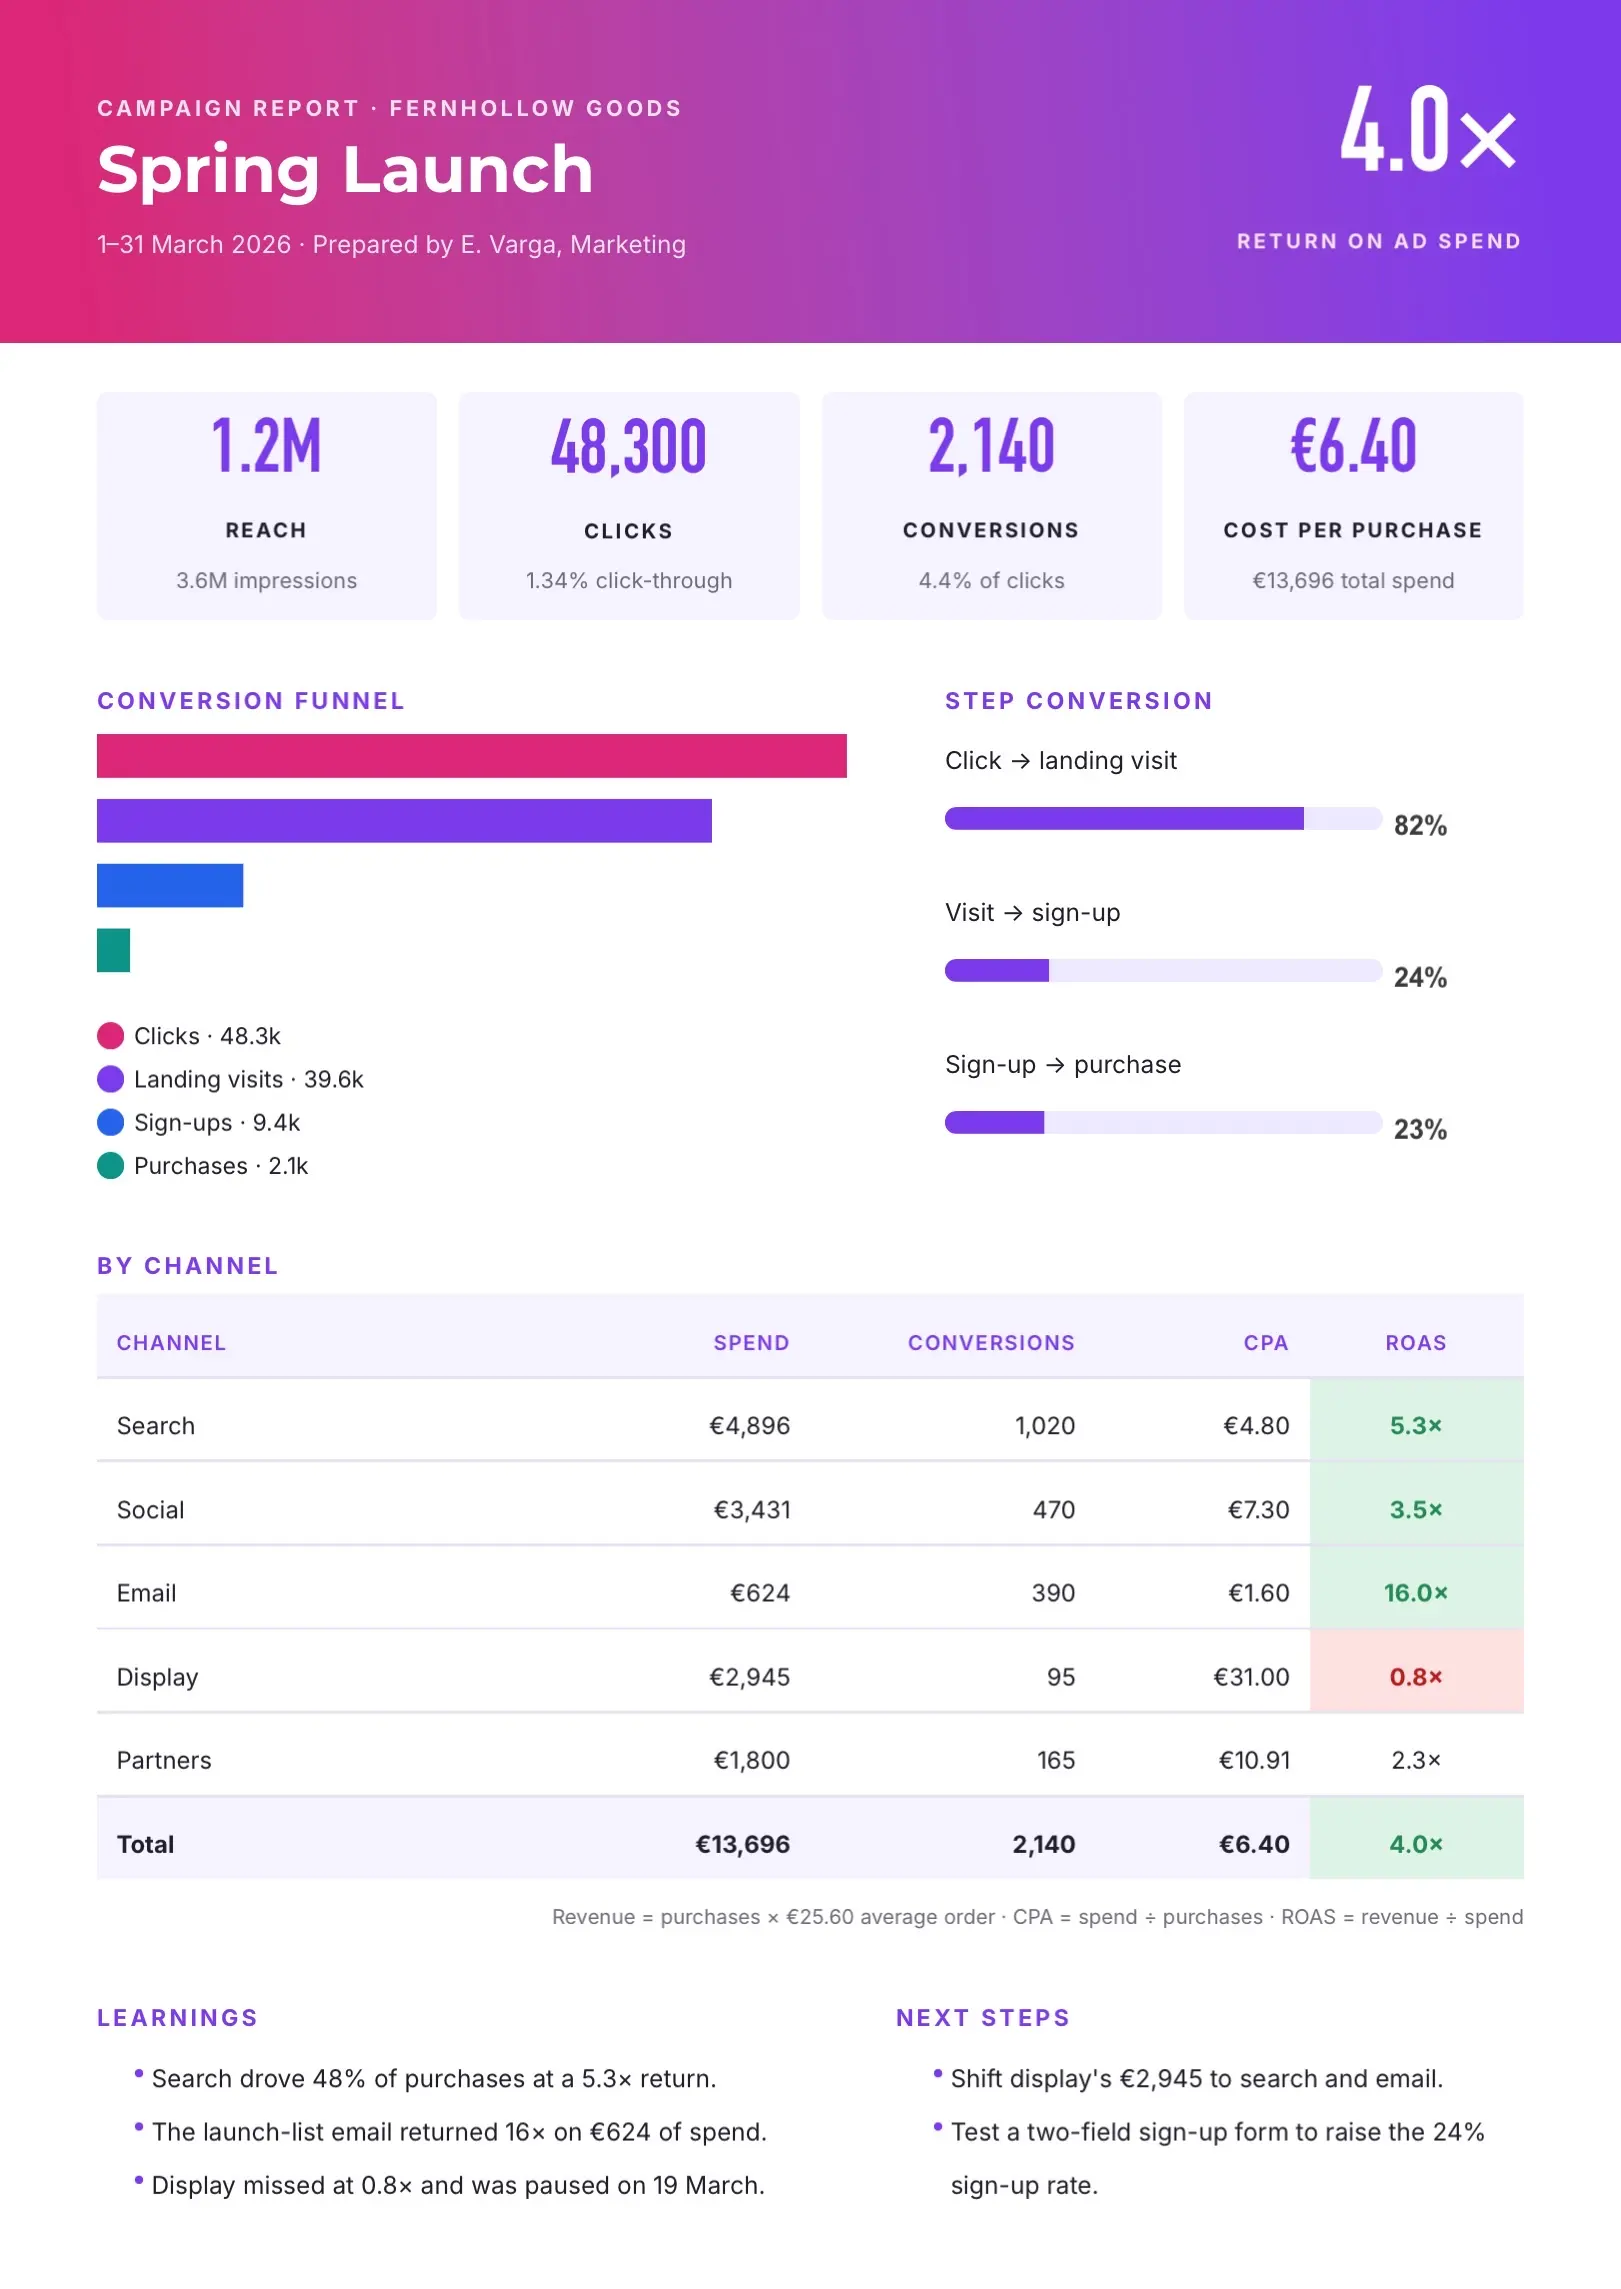Click the NEXT STEPS heading
This screenshot has width=1621, height=2289.
(983, 2018)
